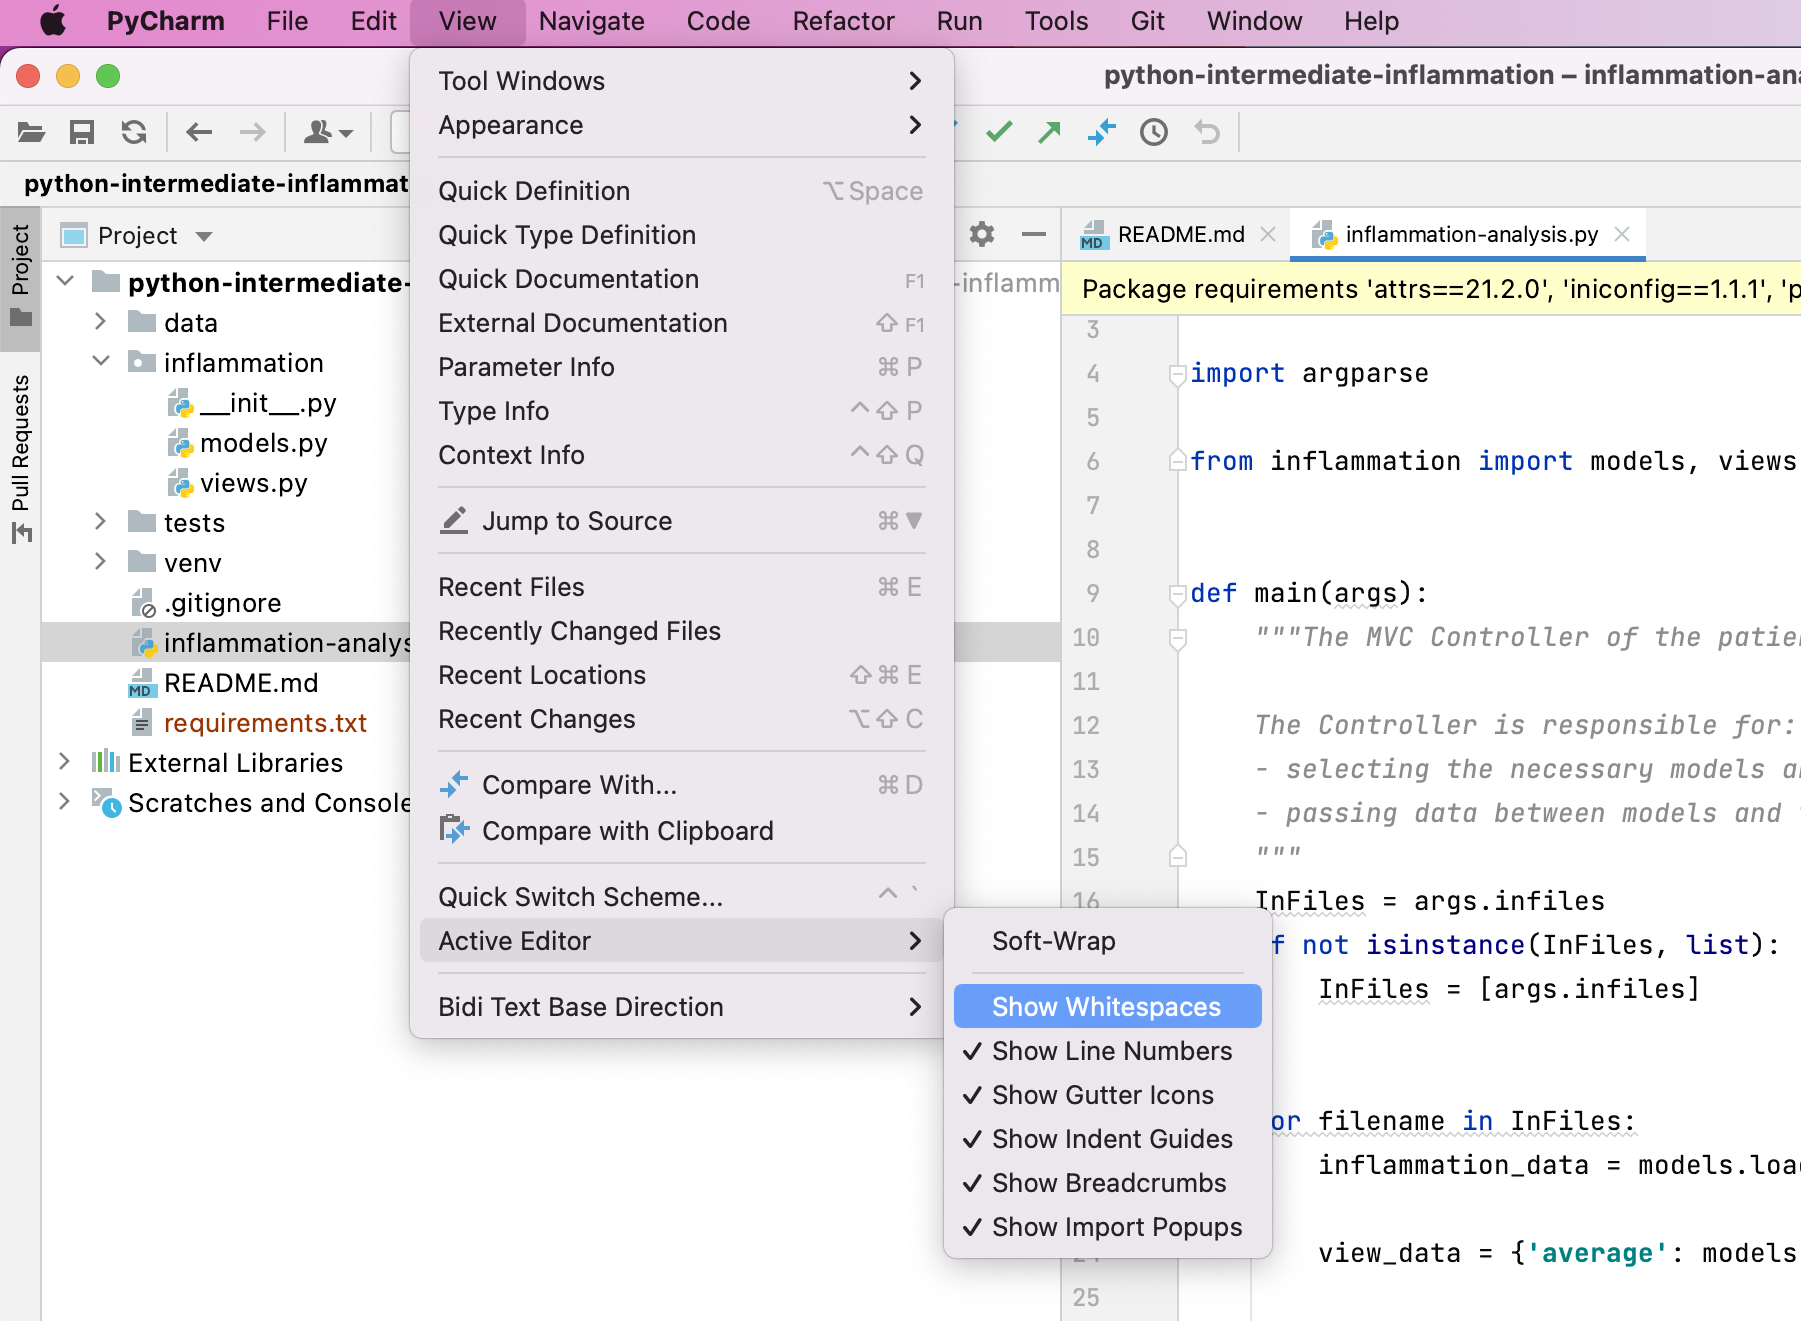
Task: Turn off Show Import Popups
Action: (x=1115, y=1227)
